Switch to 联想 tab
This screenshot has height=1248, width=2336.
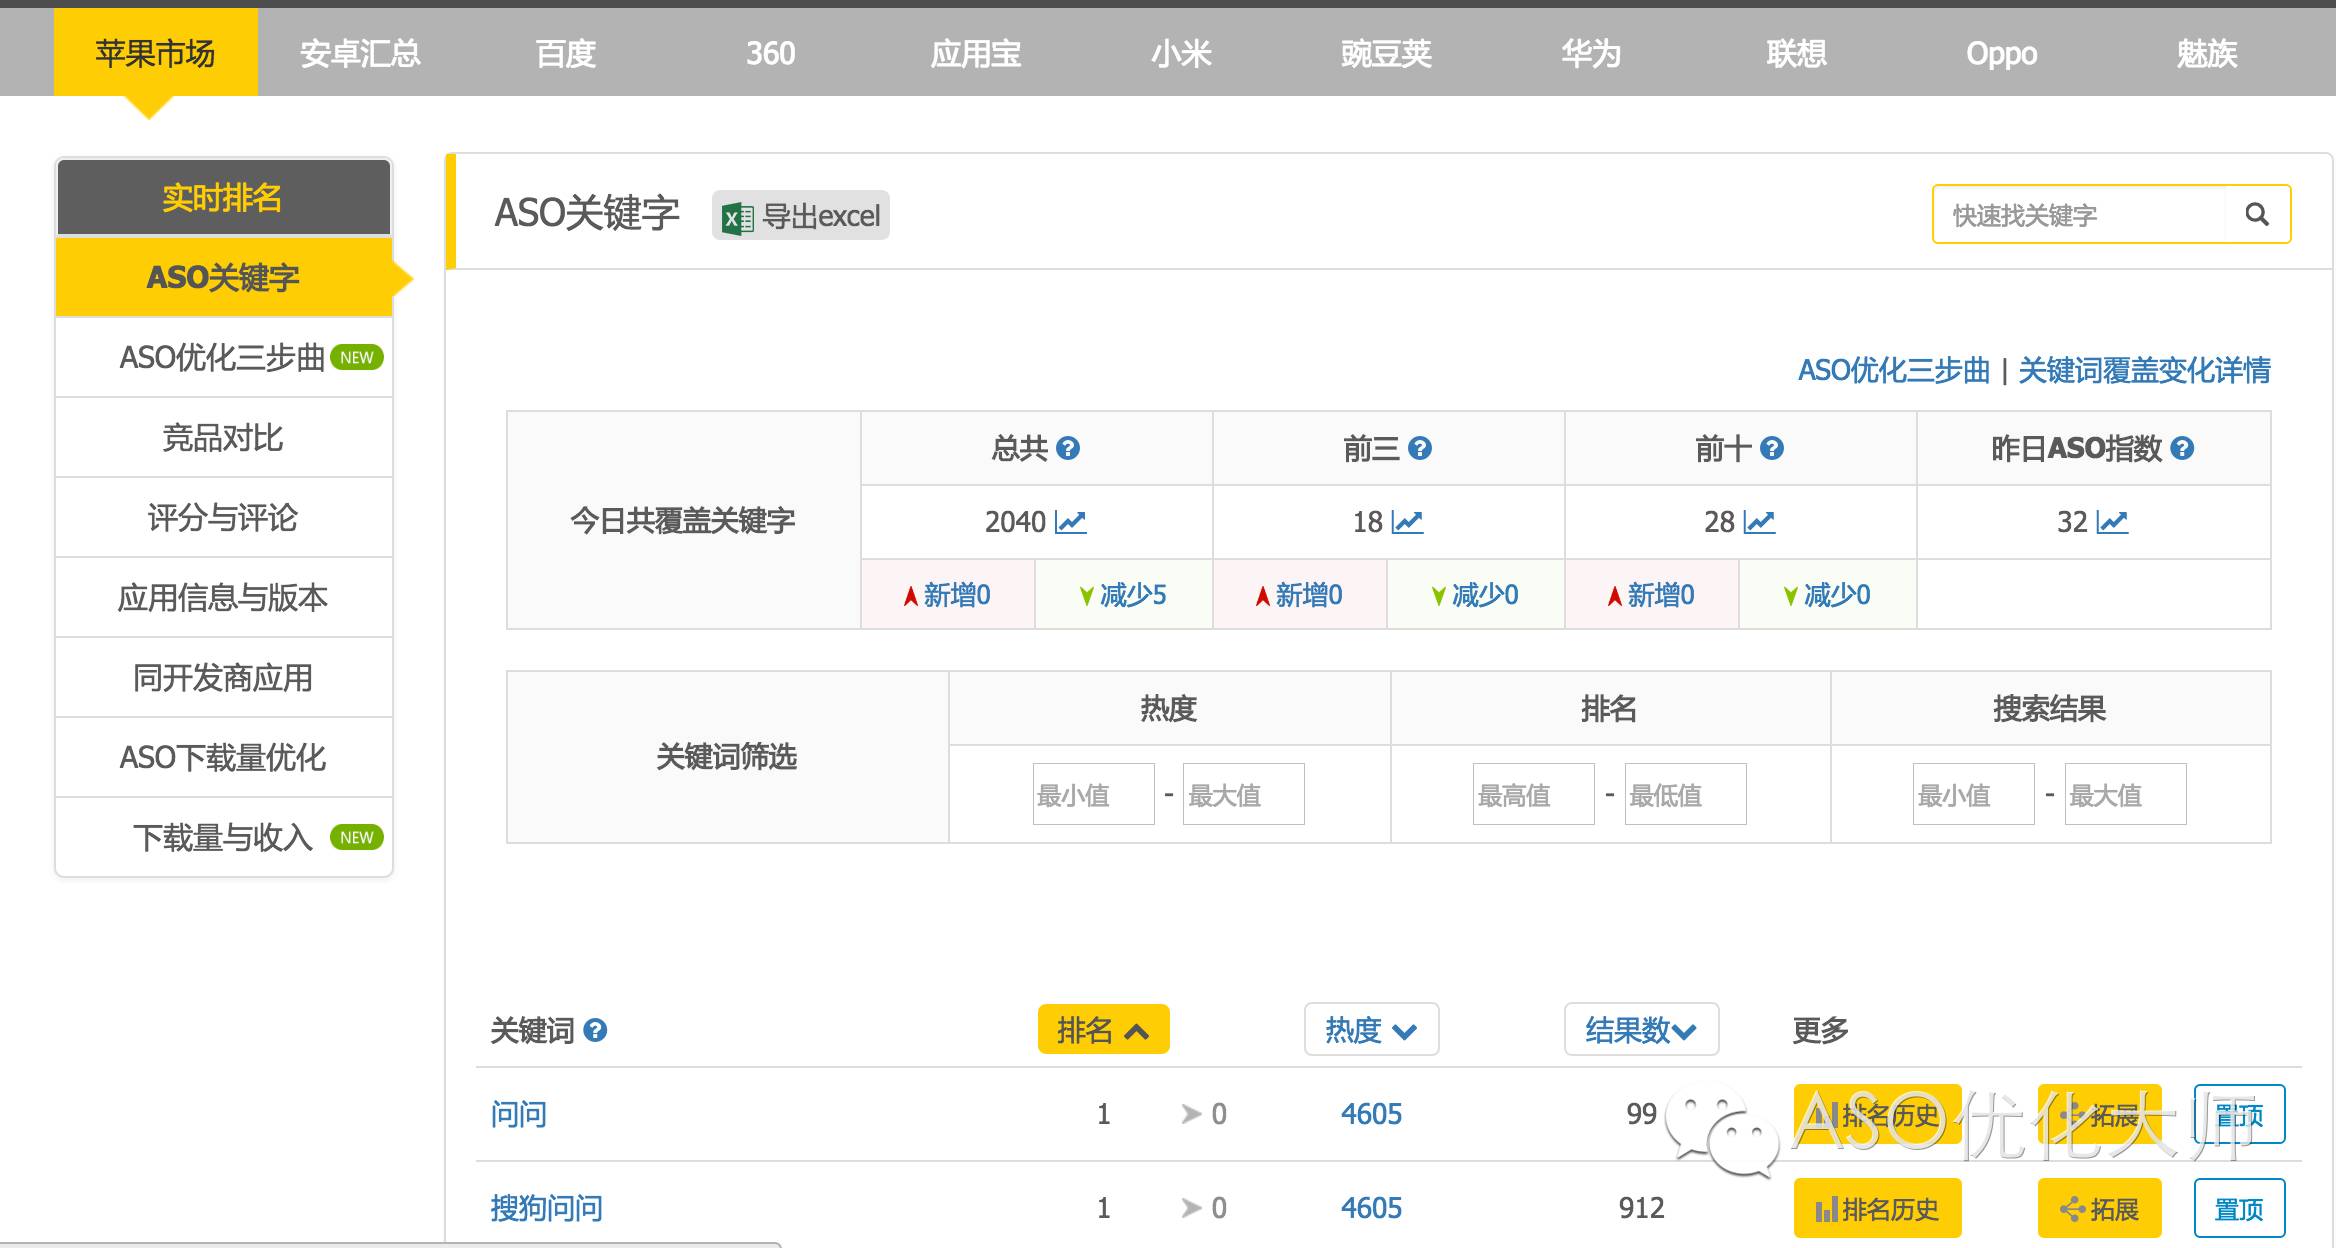pyautogui.click(x=1796, y=52)
